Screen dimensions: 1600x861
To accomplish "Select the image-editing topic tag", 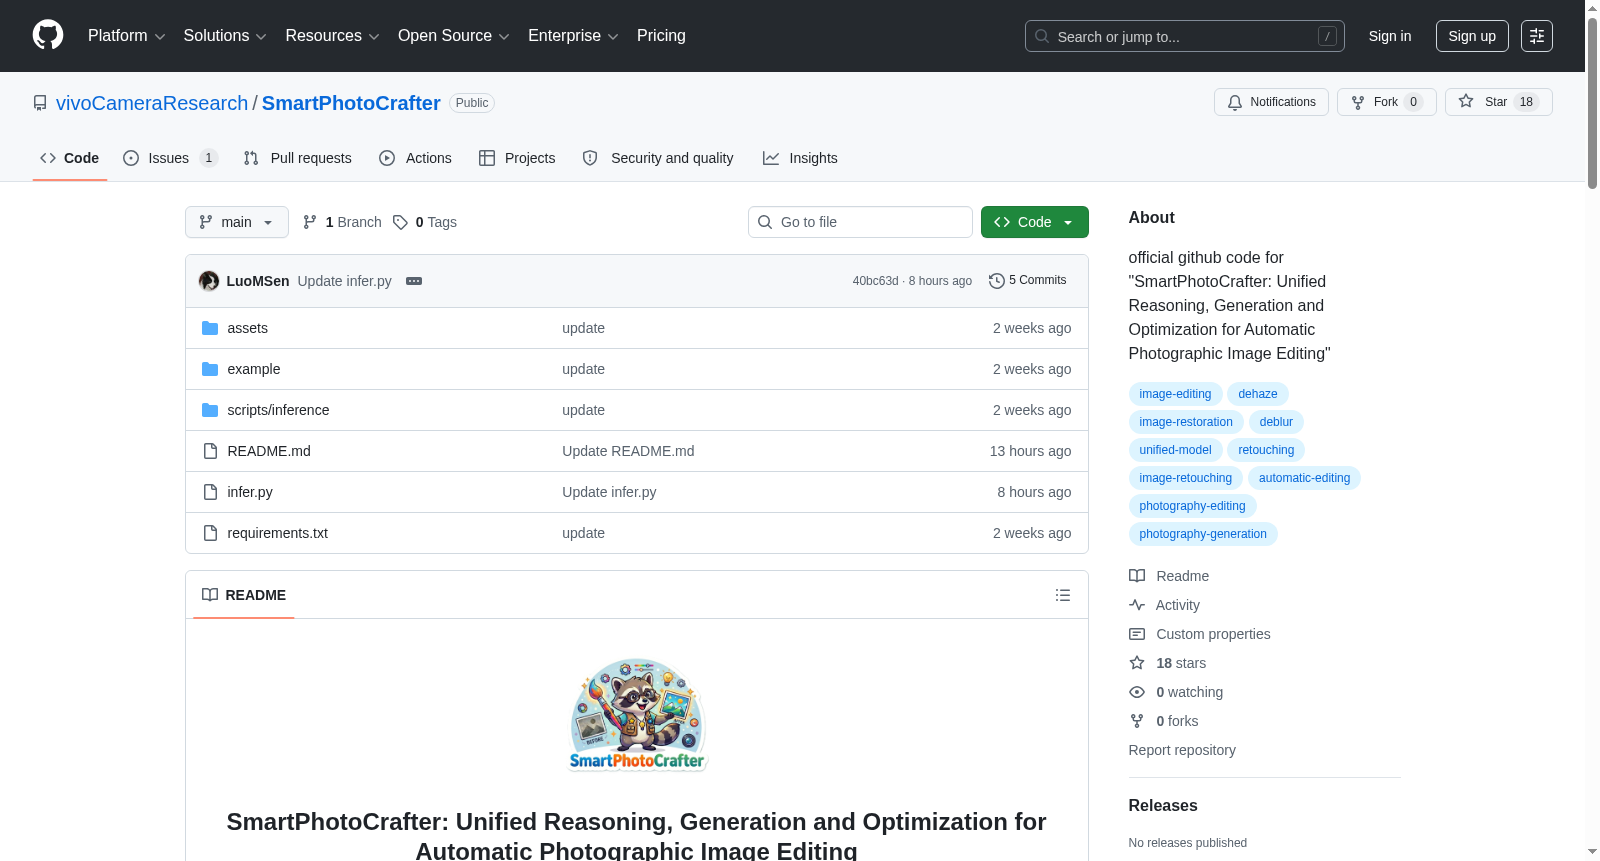I will pos(1175,394).
